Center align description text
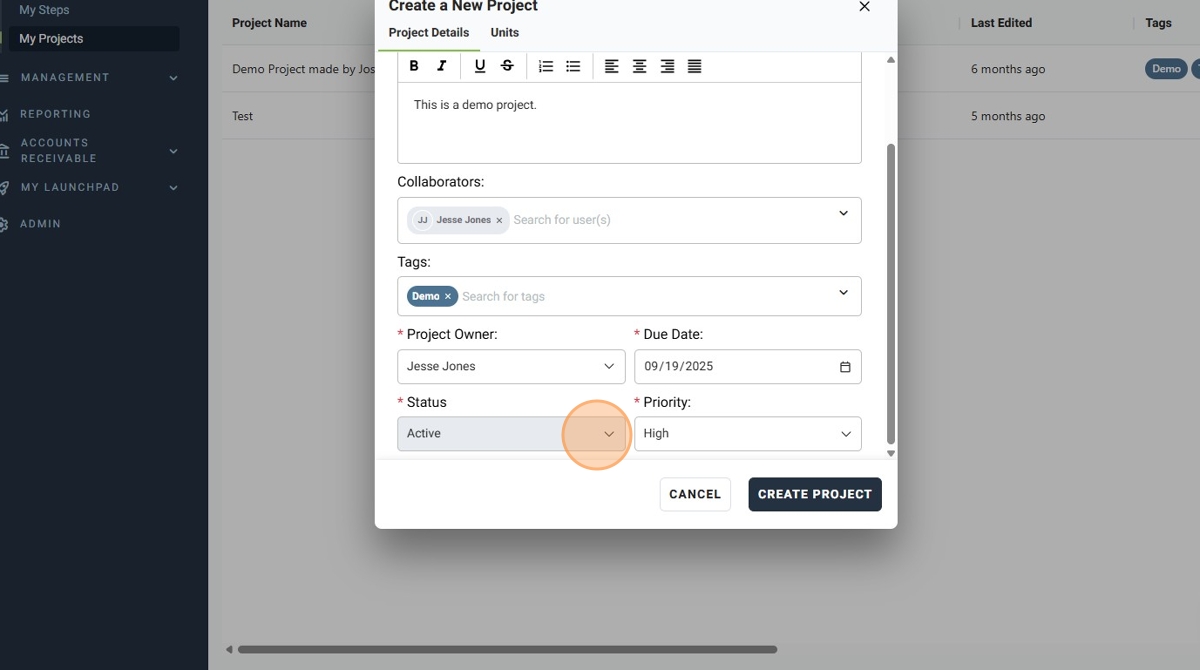Image resolution: width=1200 pixels, height=670 pixels. (639, 66)
